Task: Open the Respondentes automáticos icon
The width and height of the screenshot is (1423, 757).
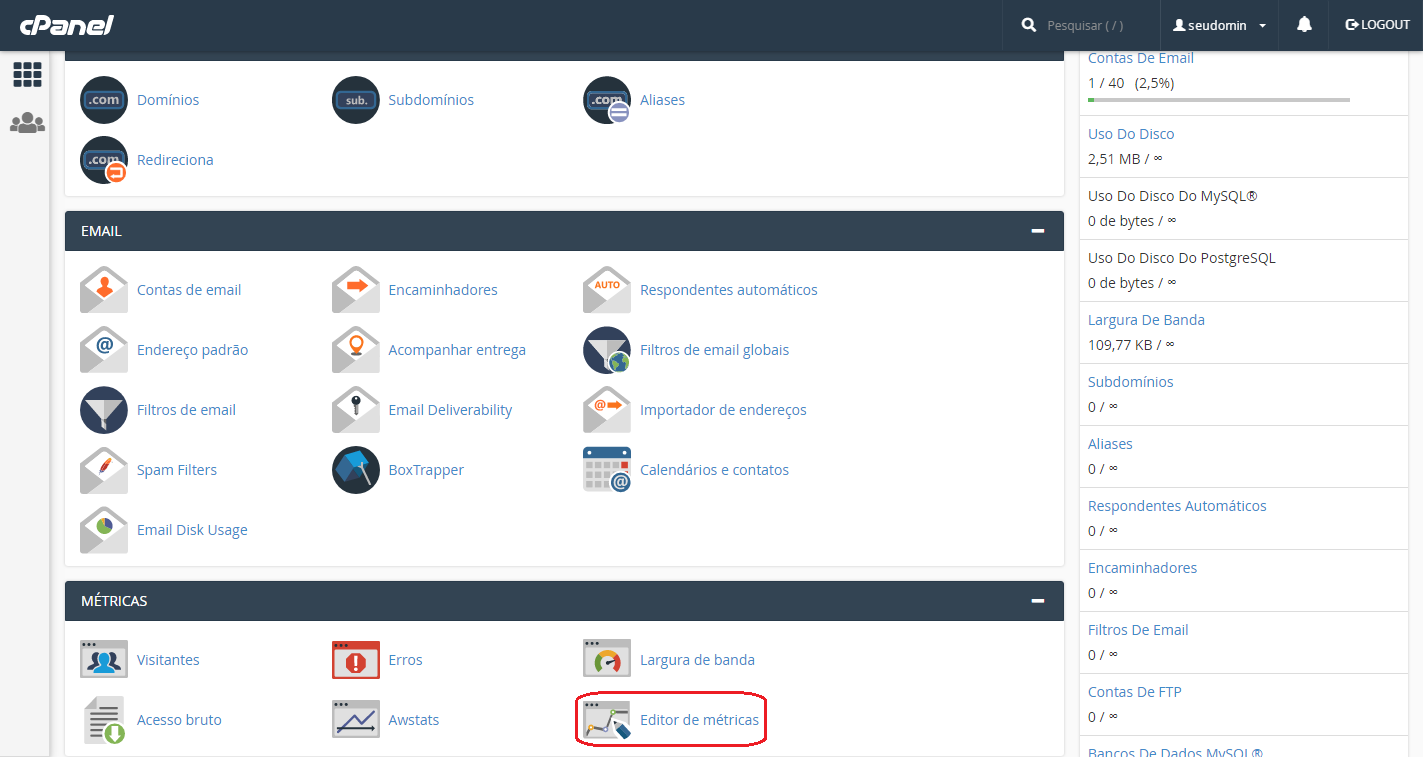Action: (x=607, y=290)
